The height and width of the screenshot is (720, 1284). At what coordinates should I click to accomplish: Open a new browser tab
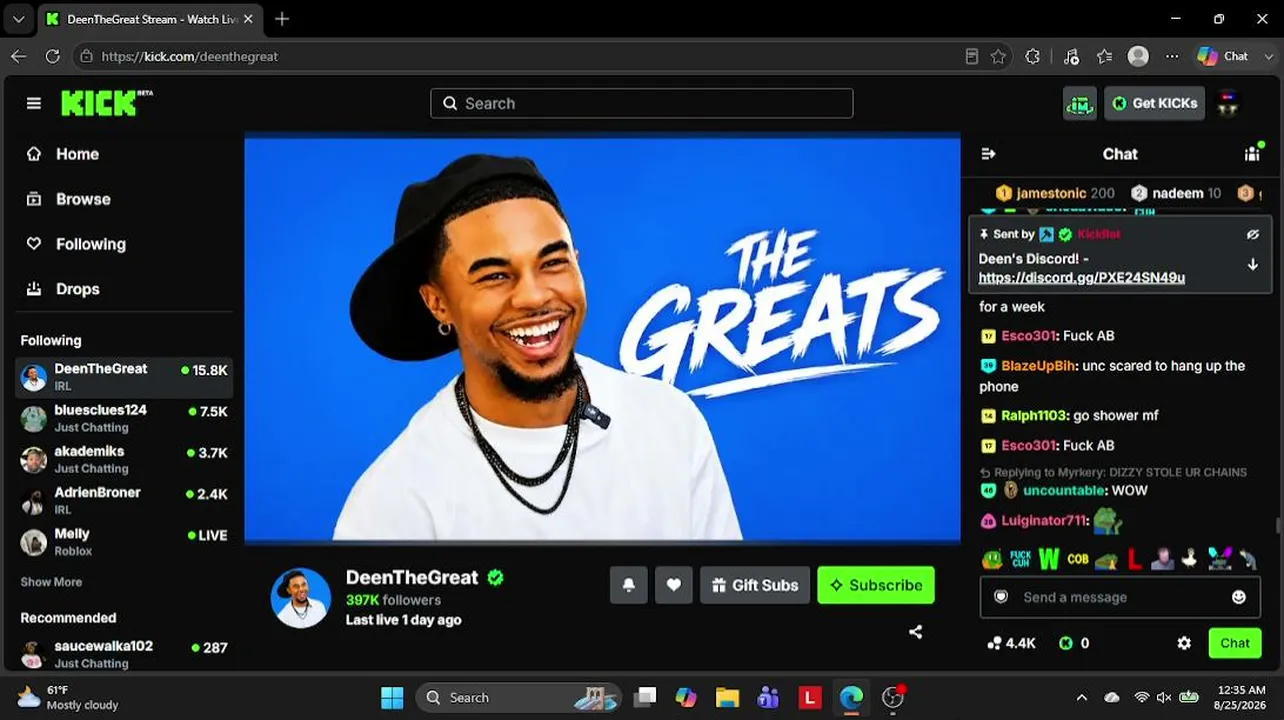pyautogui.click(x=282, y=19)
